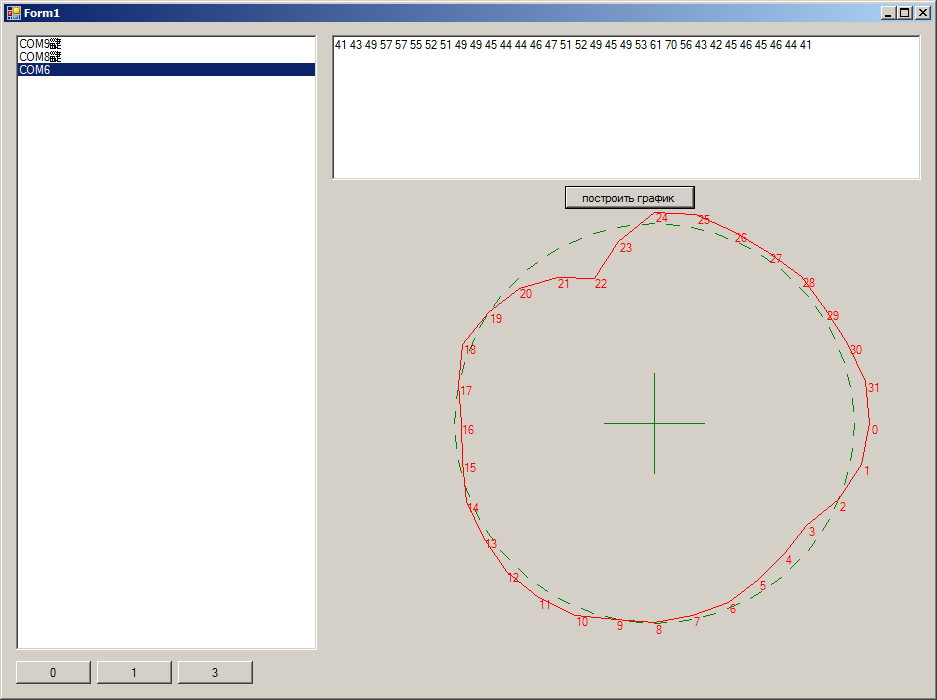Minimize the Form1 window

click(x=889, y=13)
